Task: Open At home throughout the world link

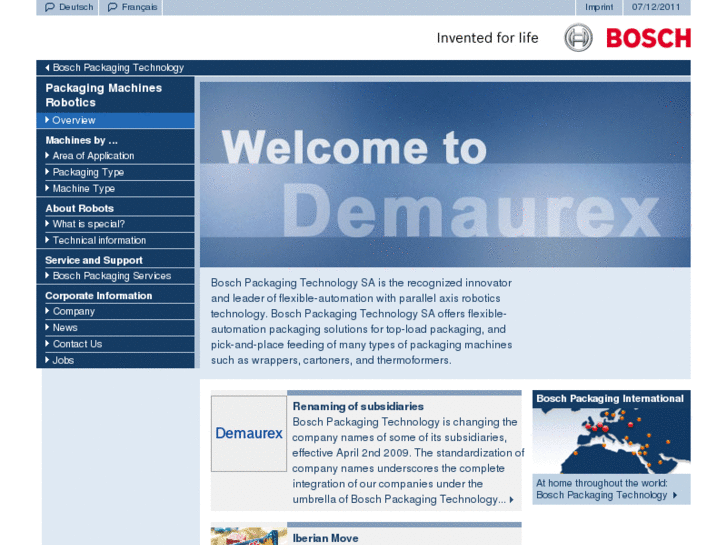Action: pos(606,489)
